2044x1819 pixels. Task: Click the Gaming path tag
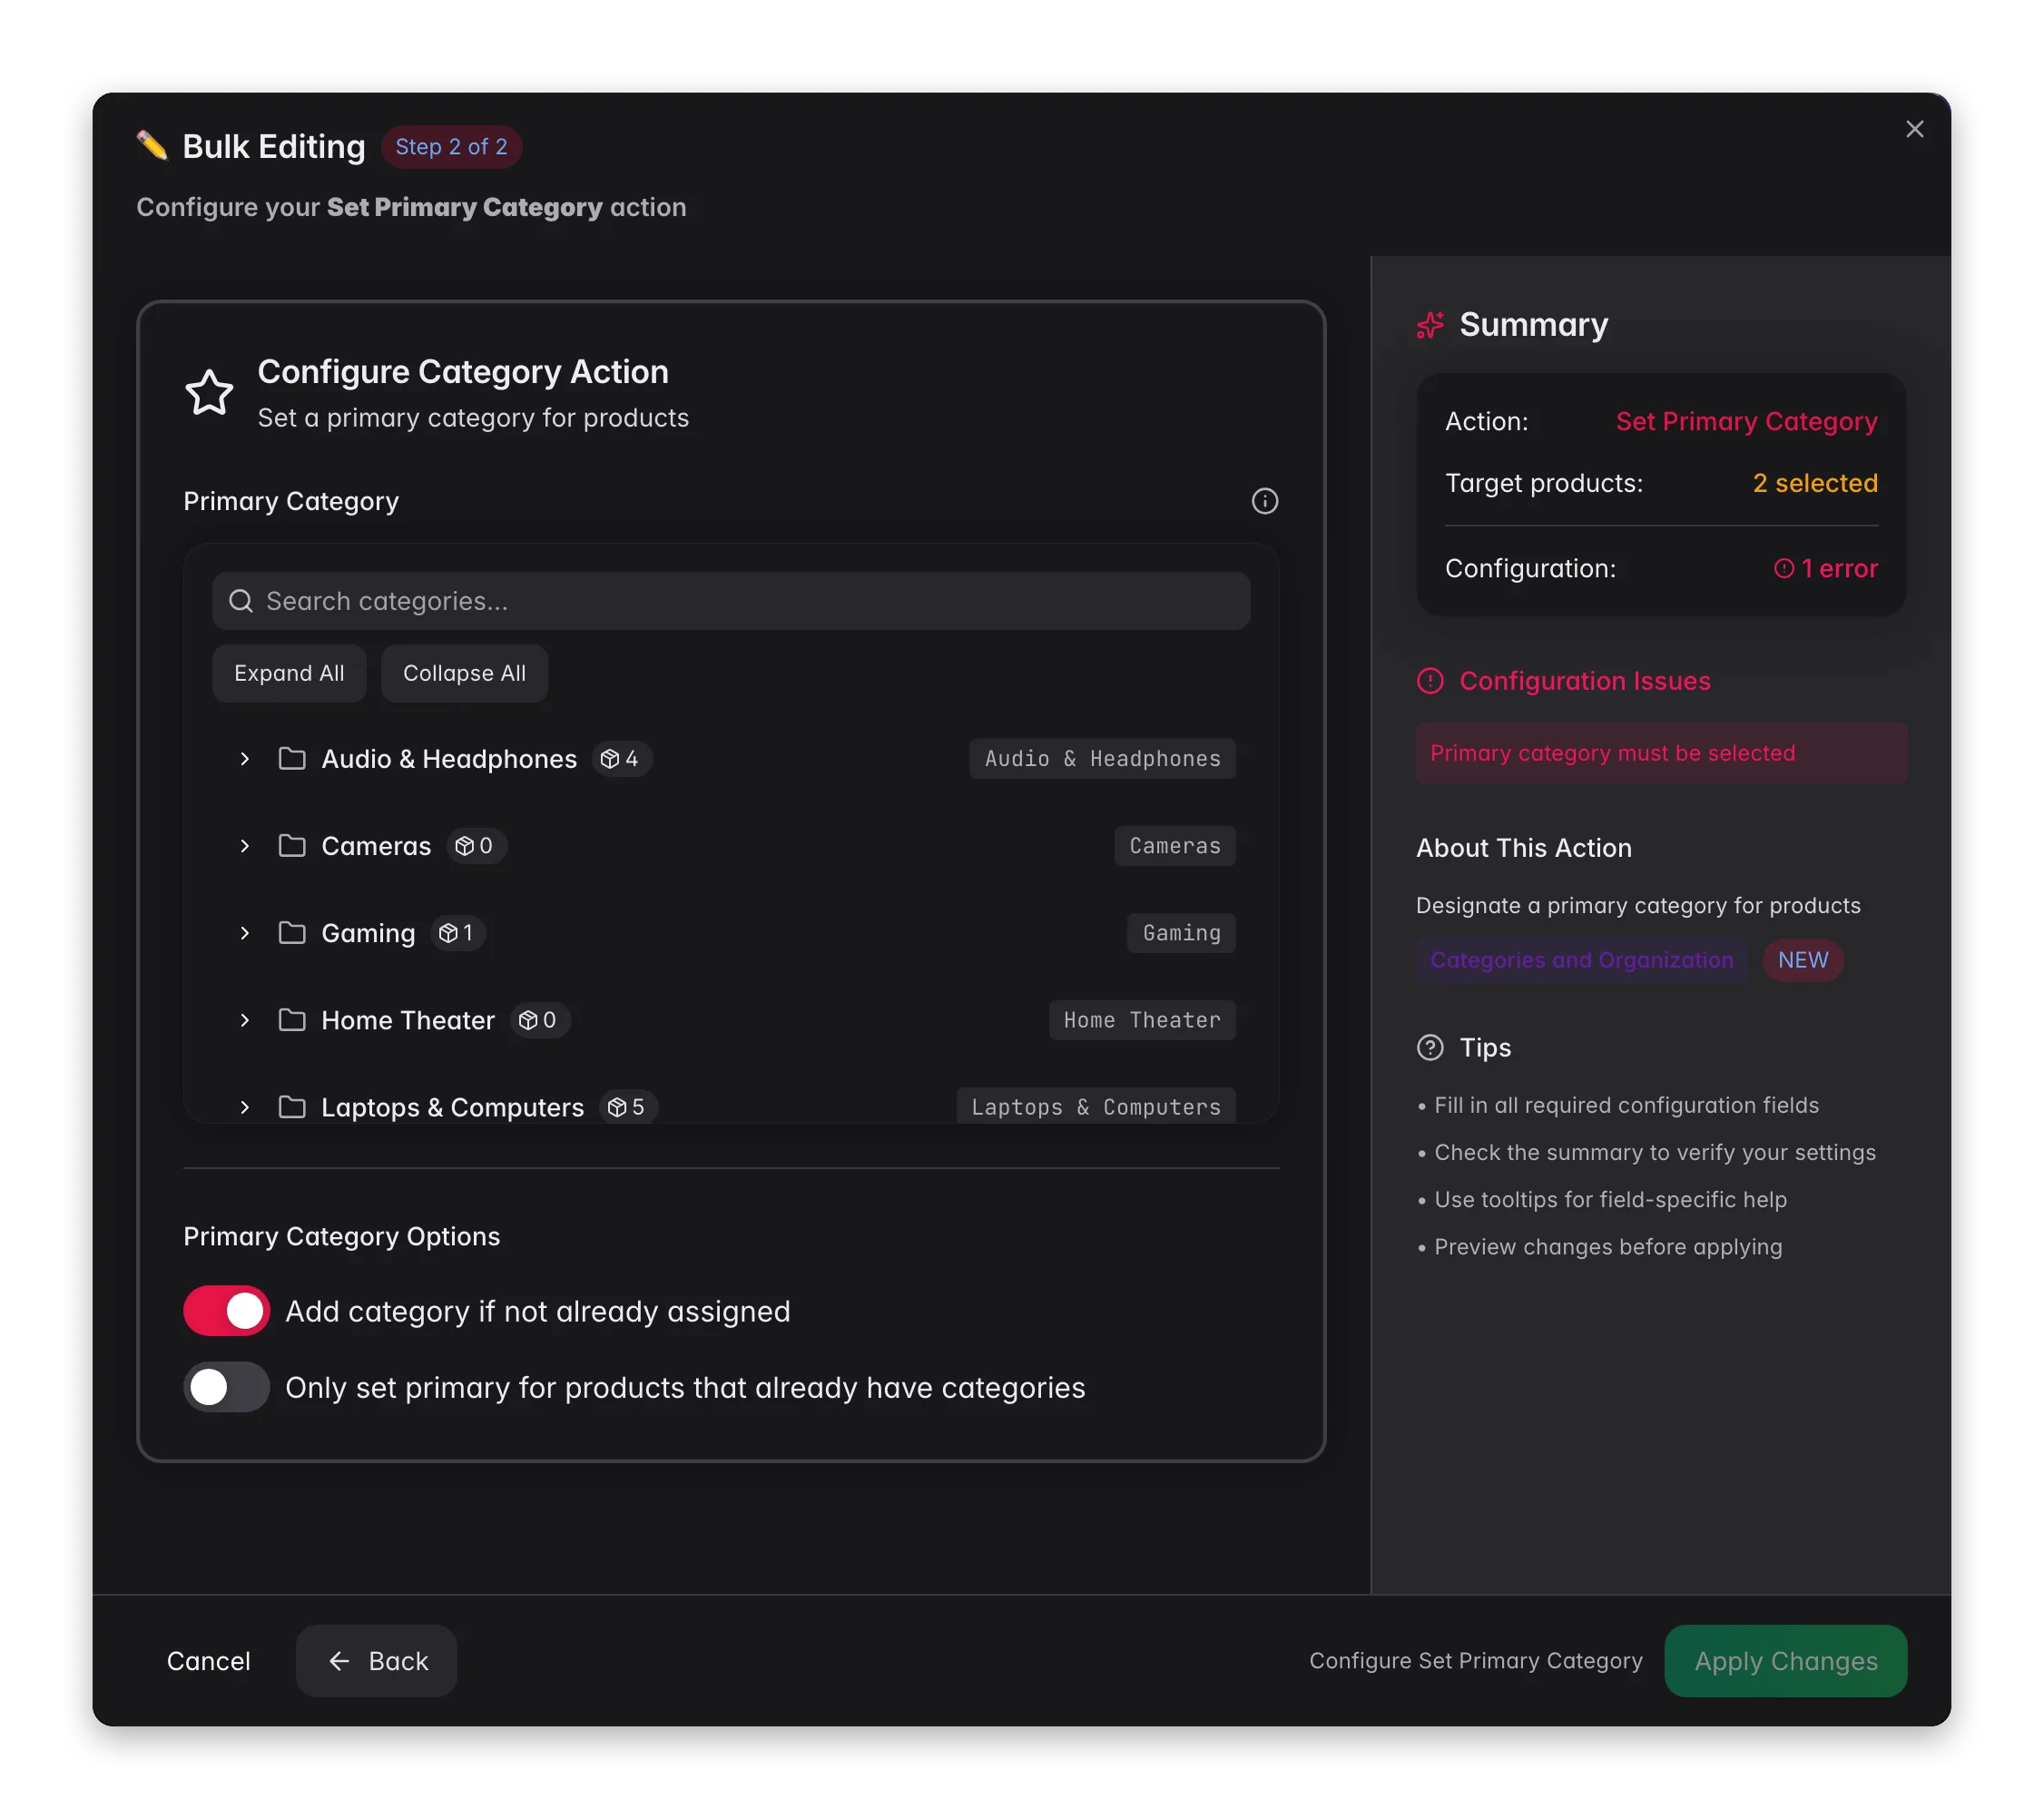pyautogui.click(x=1181, y=933)
